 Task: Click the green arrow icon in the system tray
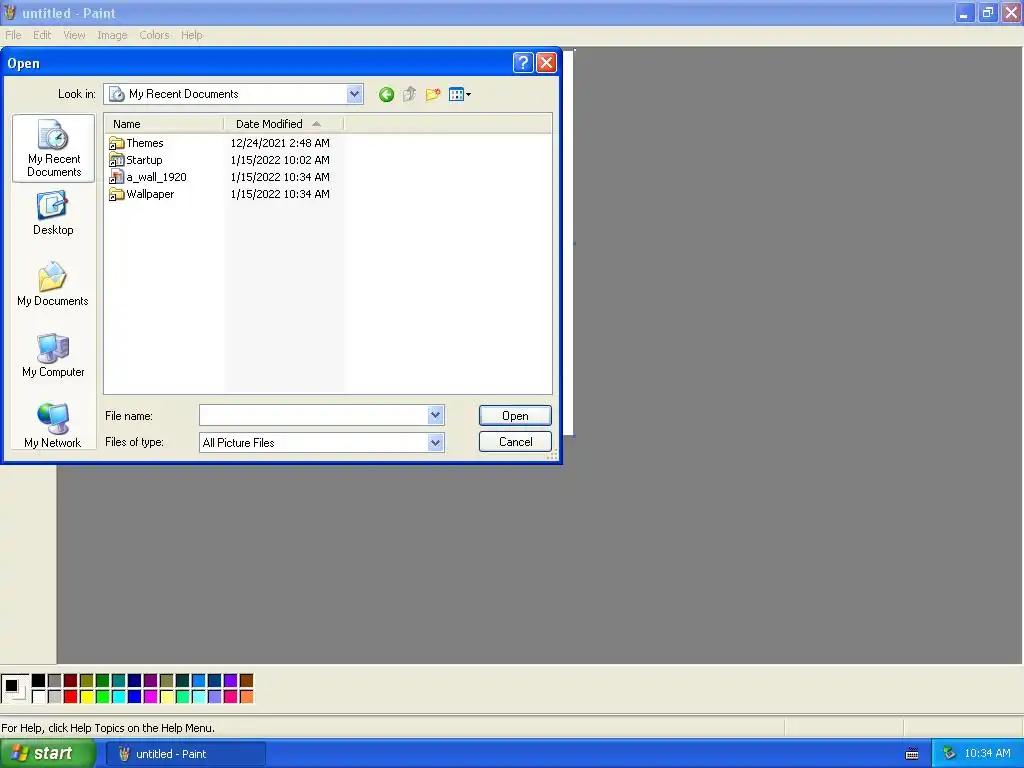point(949,754)
